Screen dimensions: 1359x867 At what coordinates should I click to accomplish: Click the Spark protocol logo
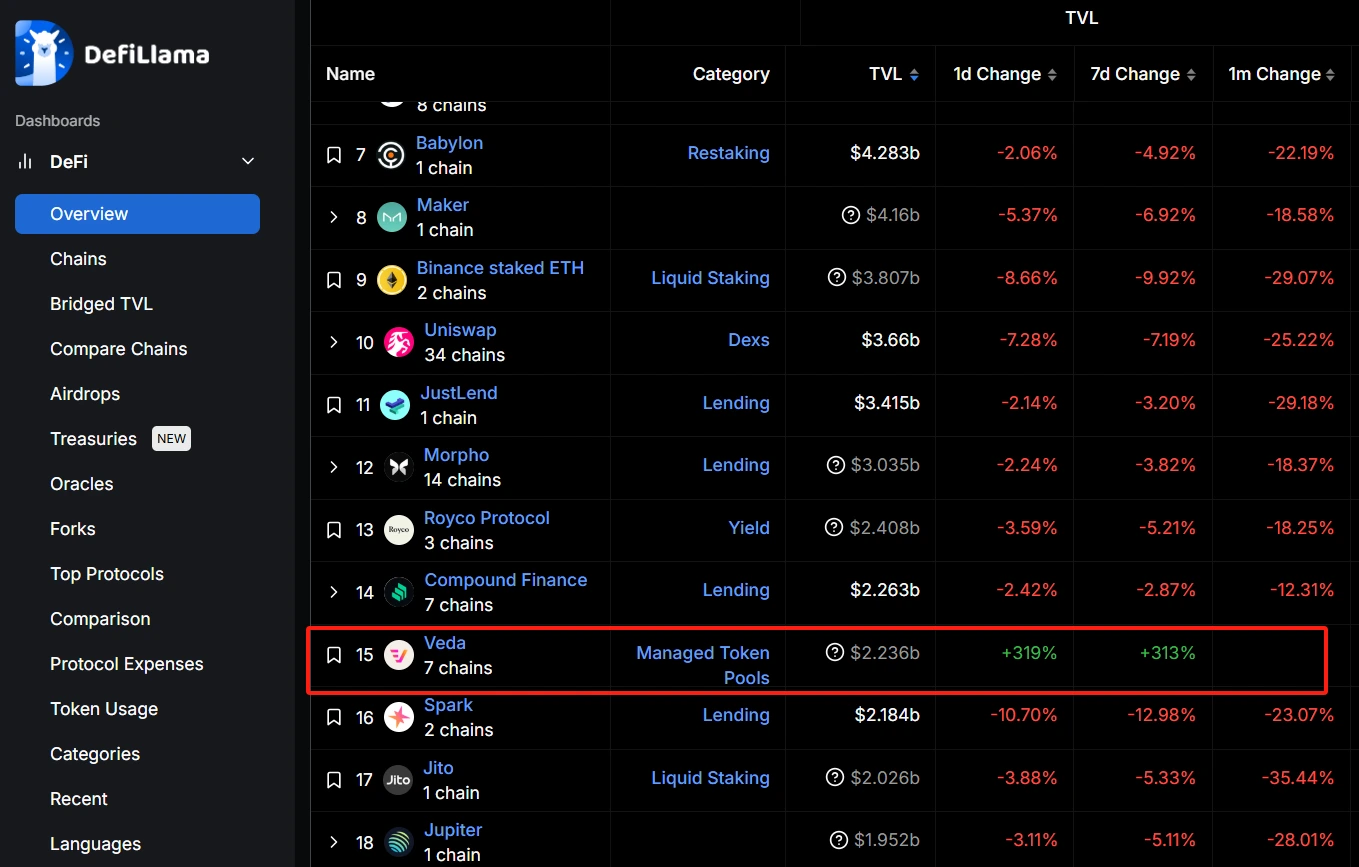pyautogui.click(x=399, y=717)
